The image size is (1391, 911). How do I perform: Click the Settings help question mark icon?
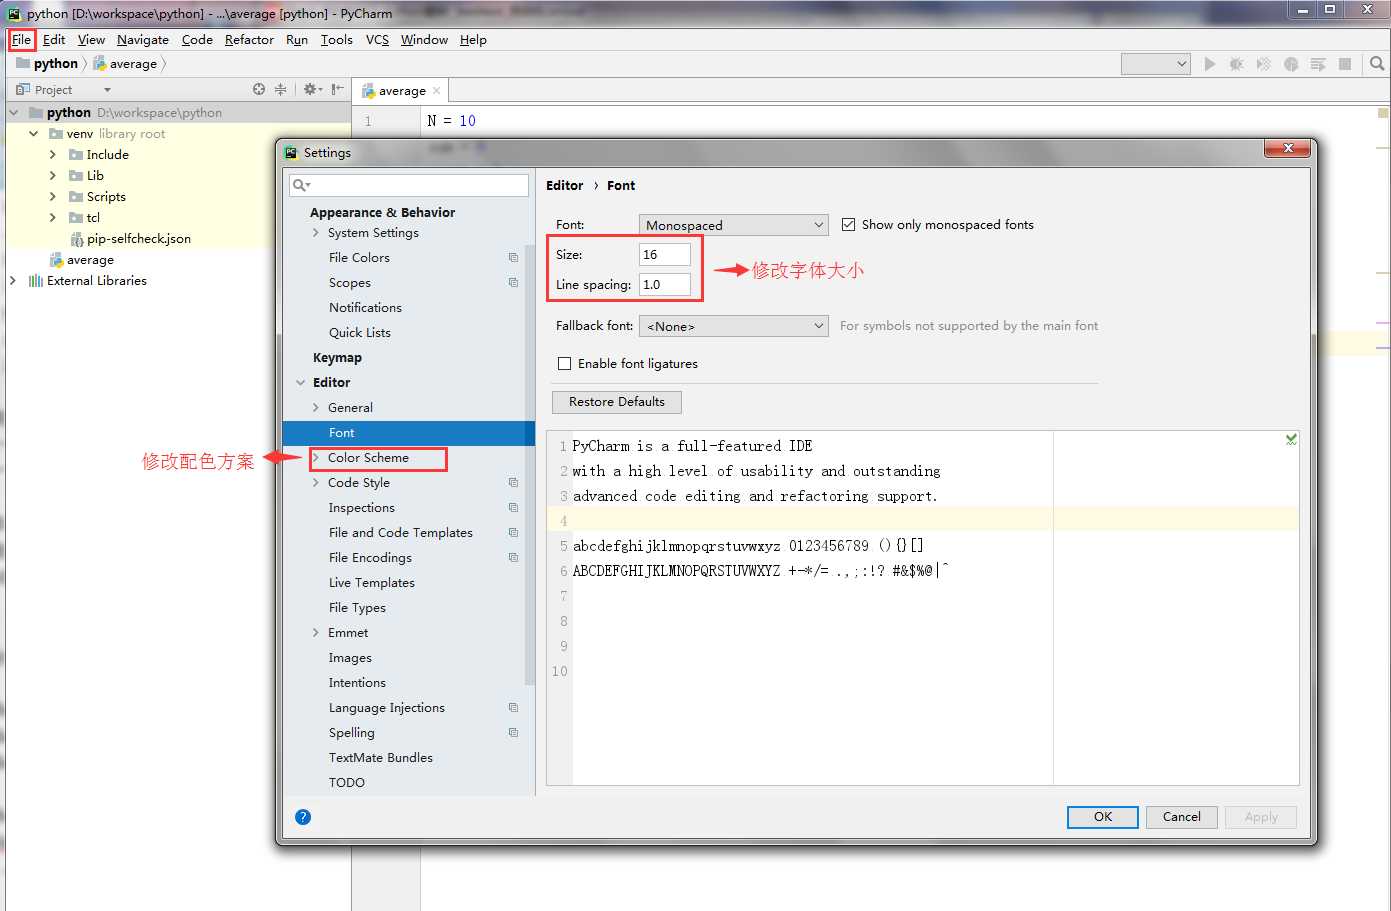coord(303,817)
